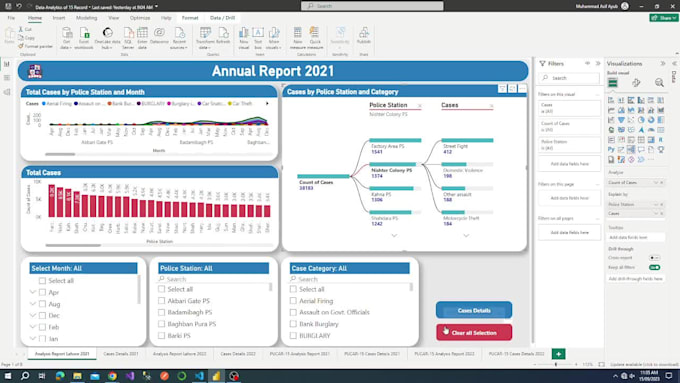Click Focus mode icon on decomposition visual
The width and height of the screenshot is (680, 383).
512,88
